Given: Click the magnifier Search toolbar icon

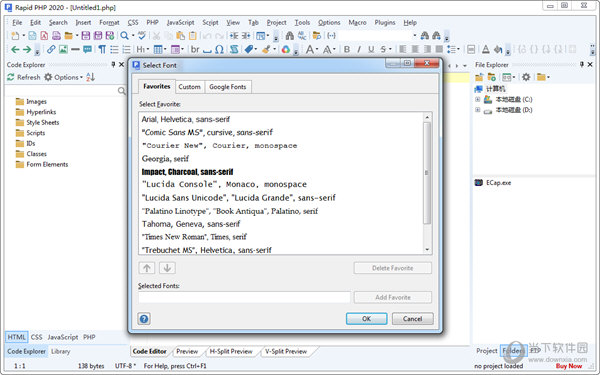Looking at the screenshot, I should [124, 36].
